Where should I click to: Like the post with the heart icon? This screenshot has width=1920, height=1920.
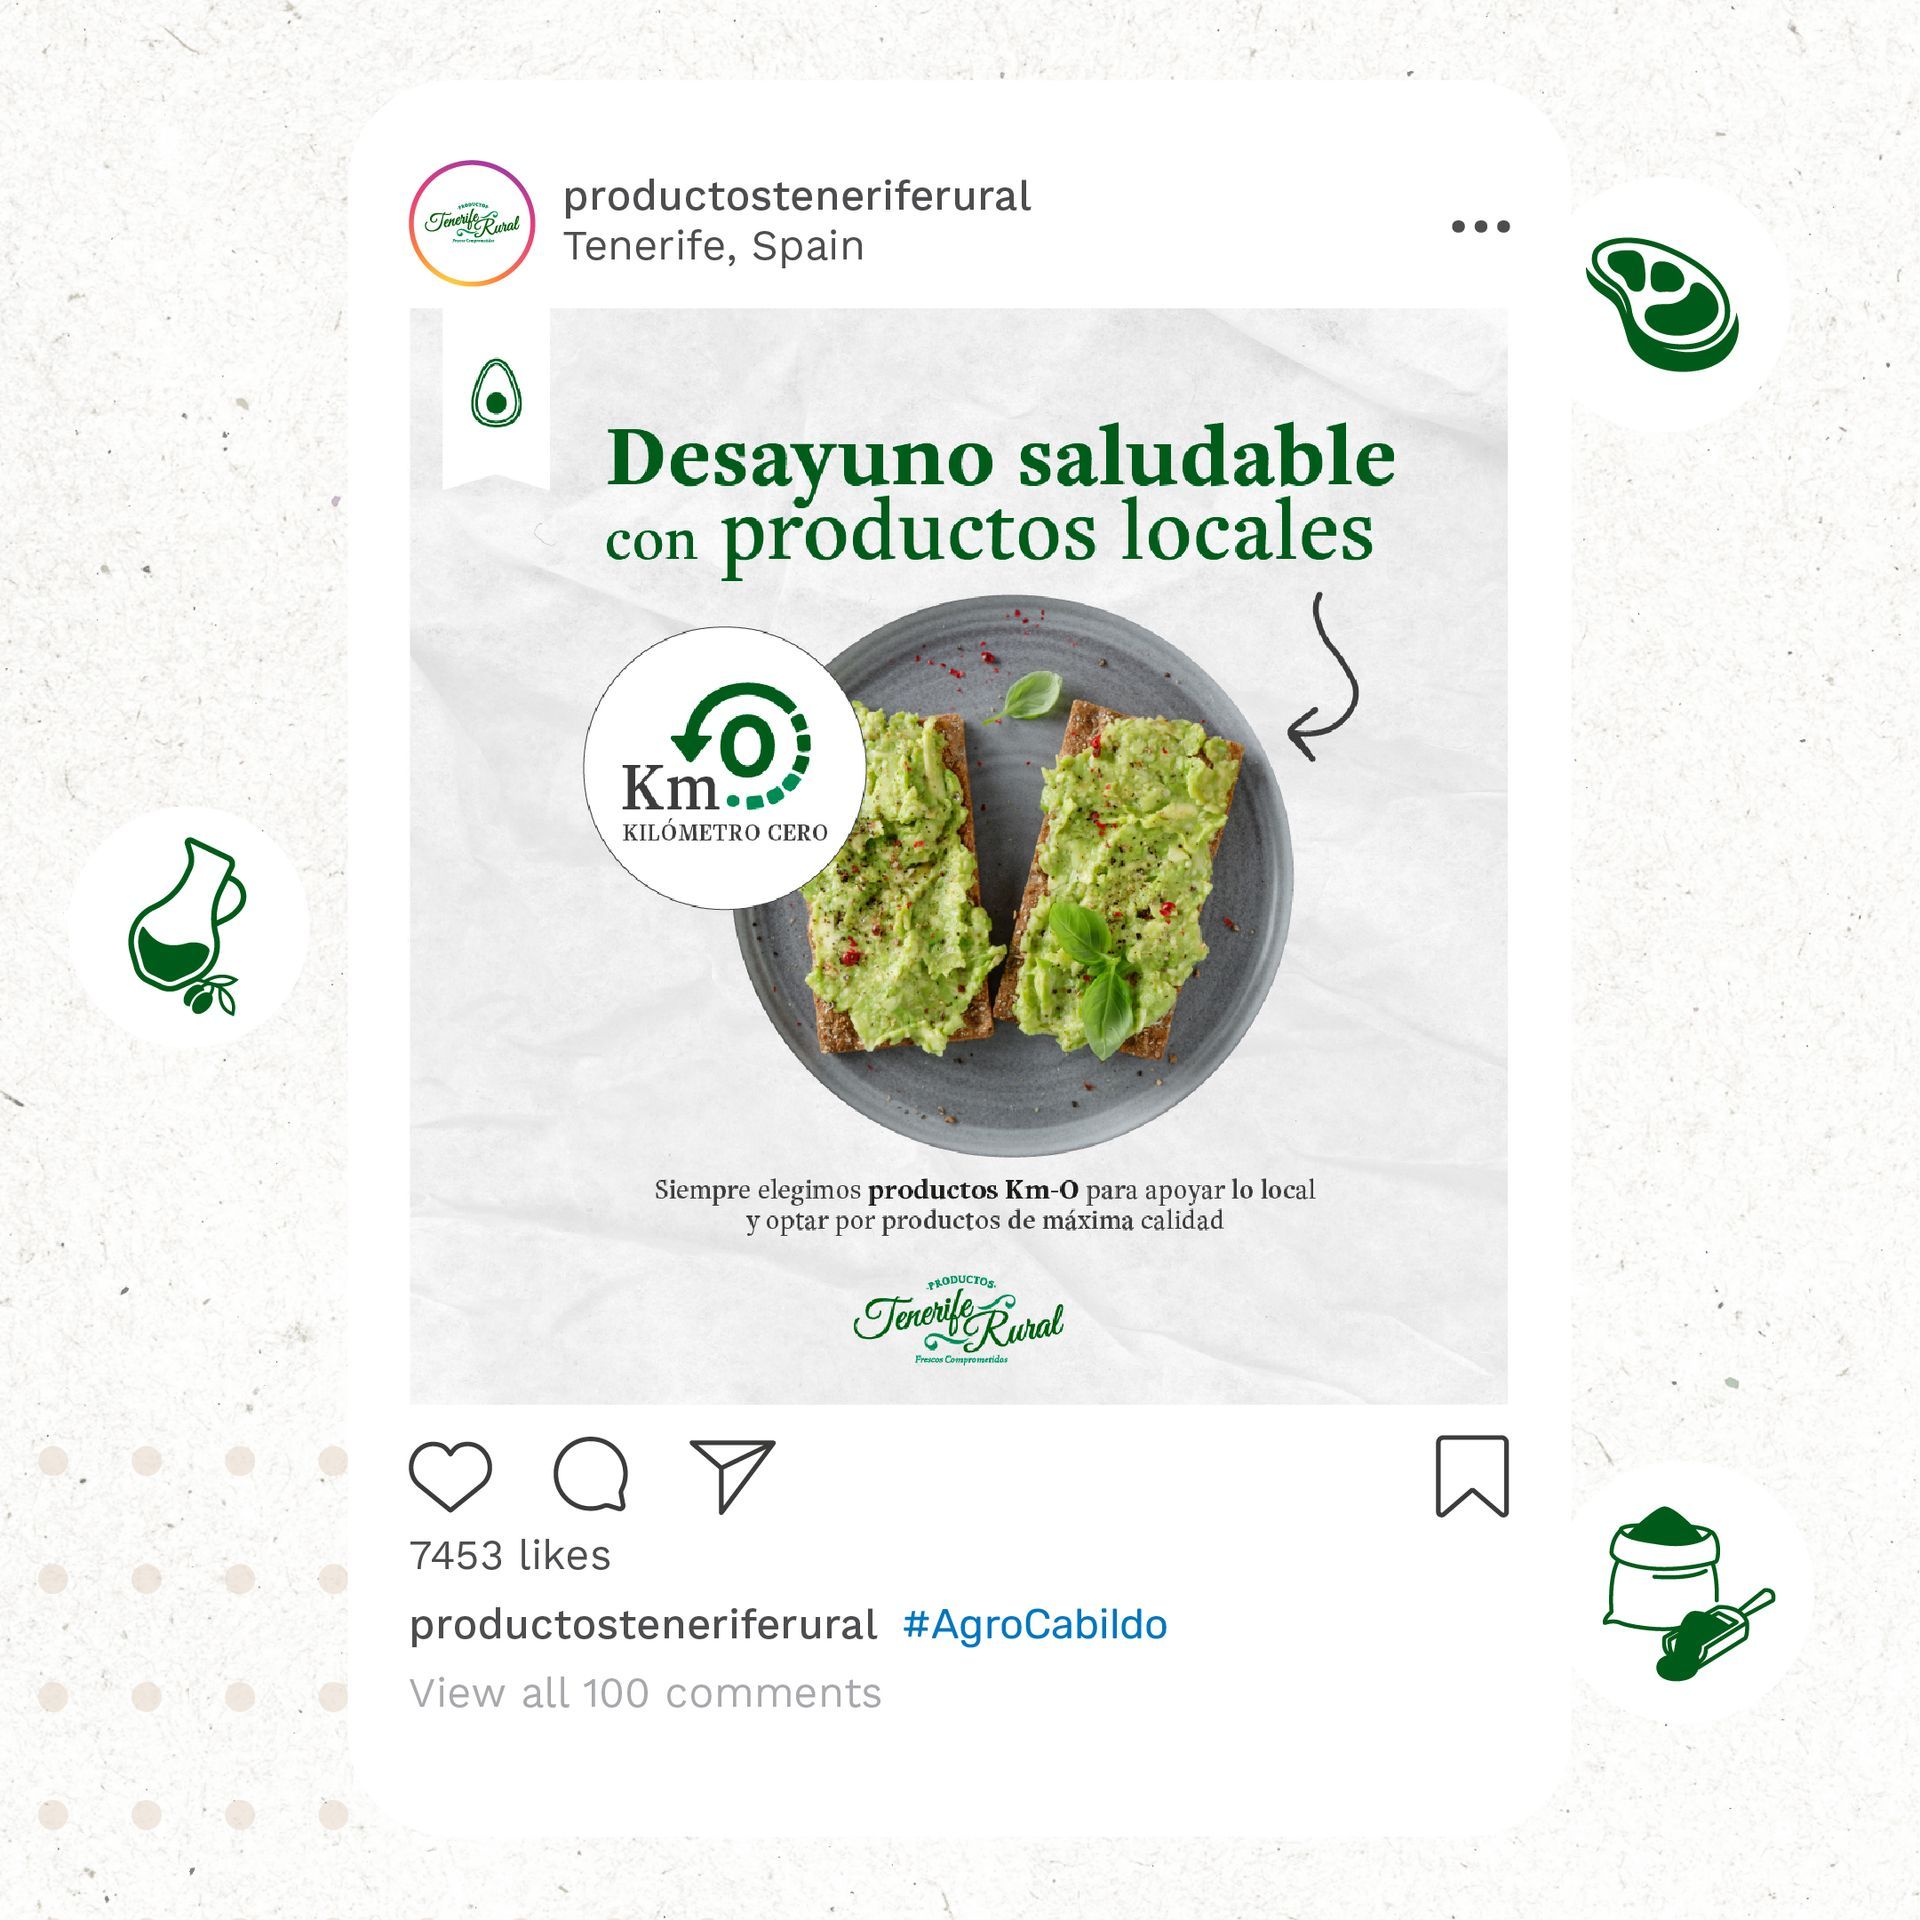point(451,1476)
